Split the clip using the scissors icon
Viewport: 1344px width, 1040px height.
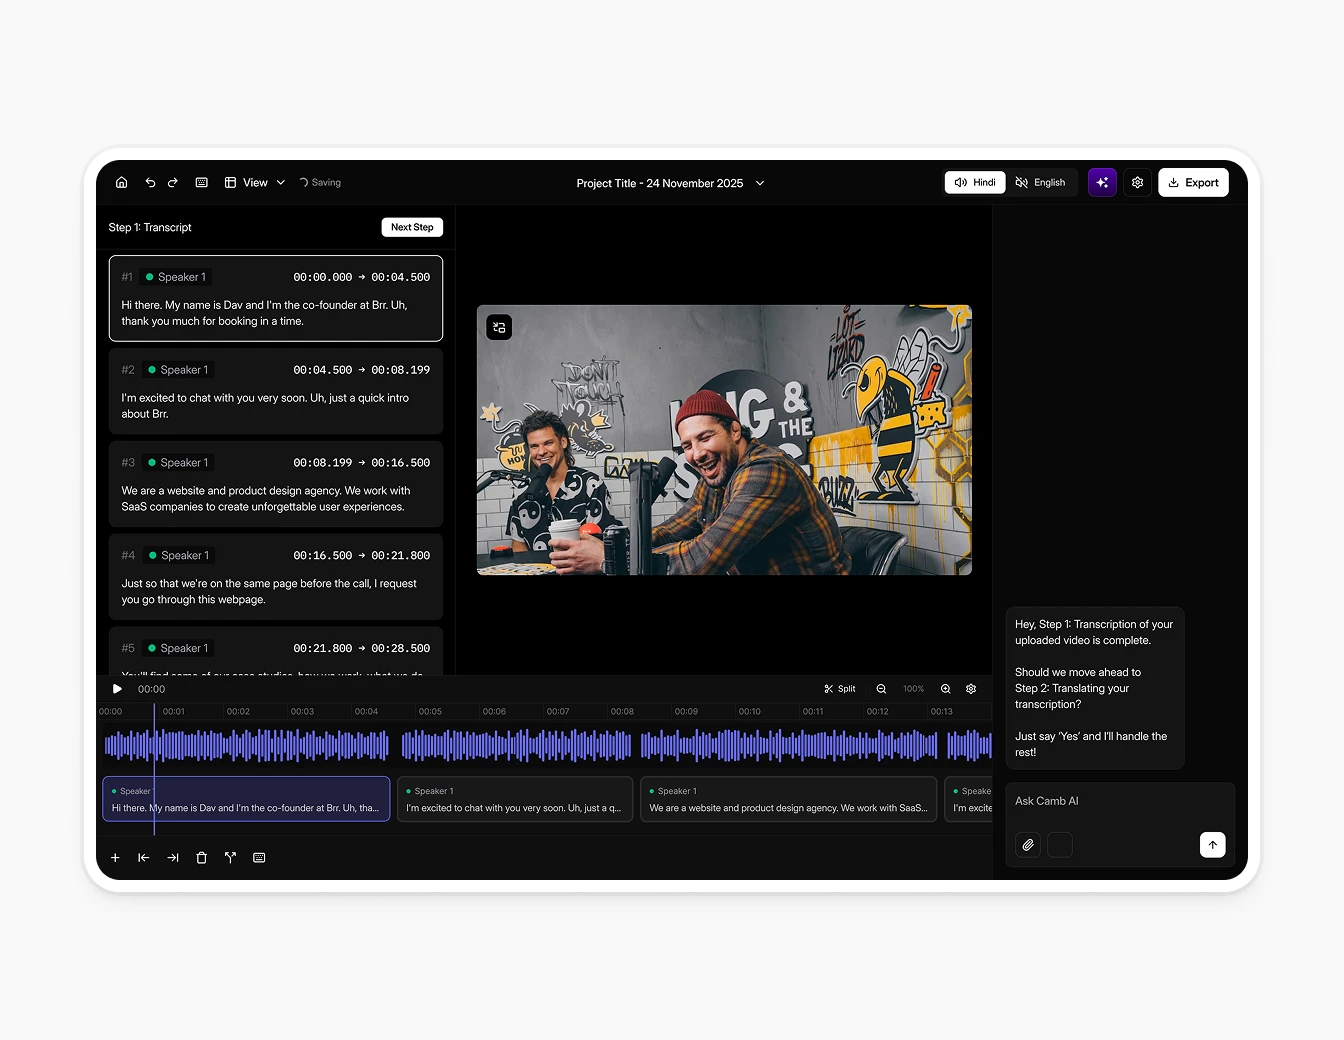839,688
